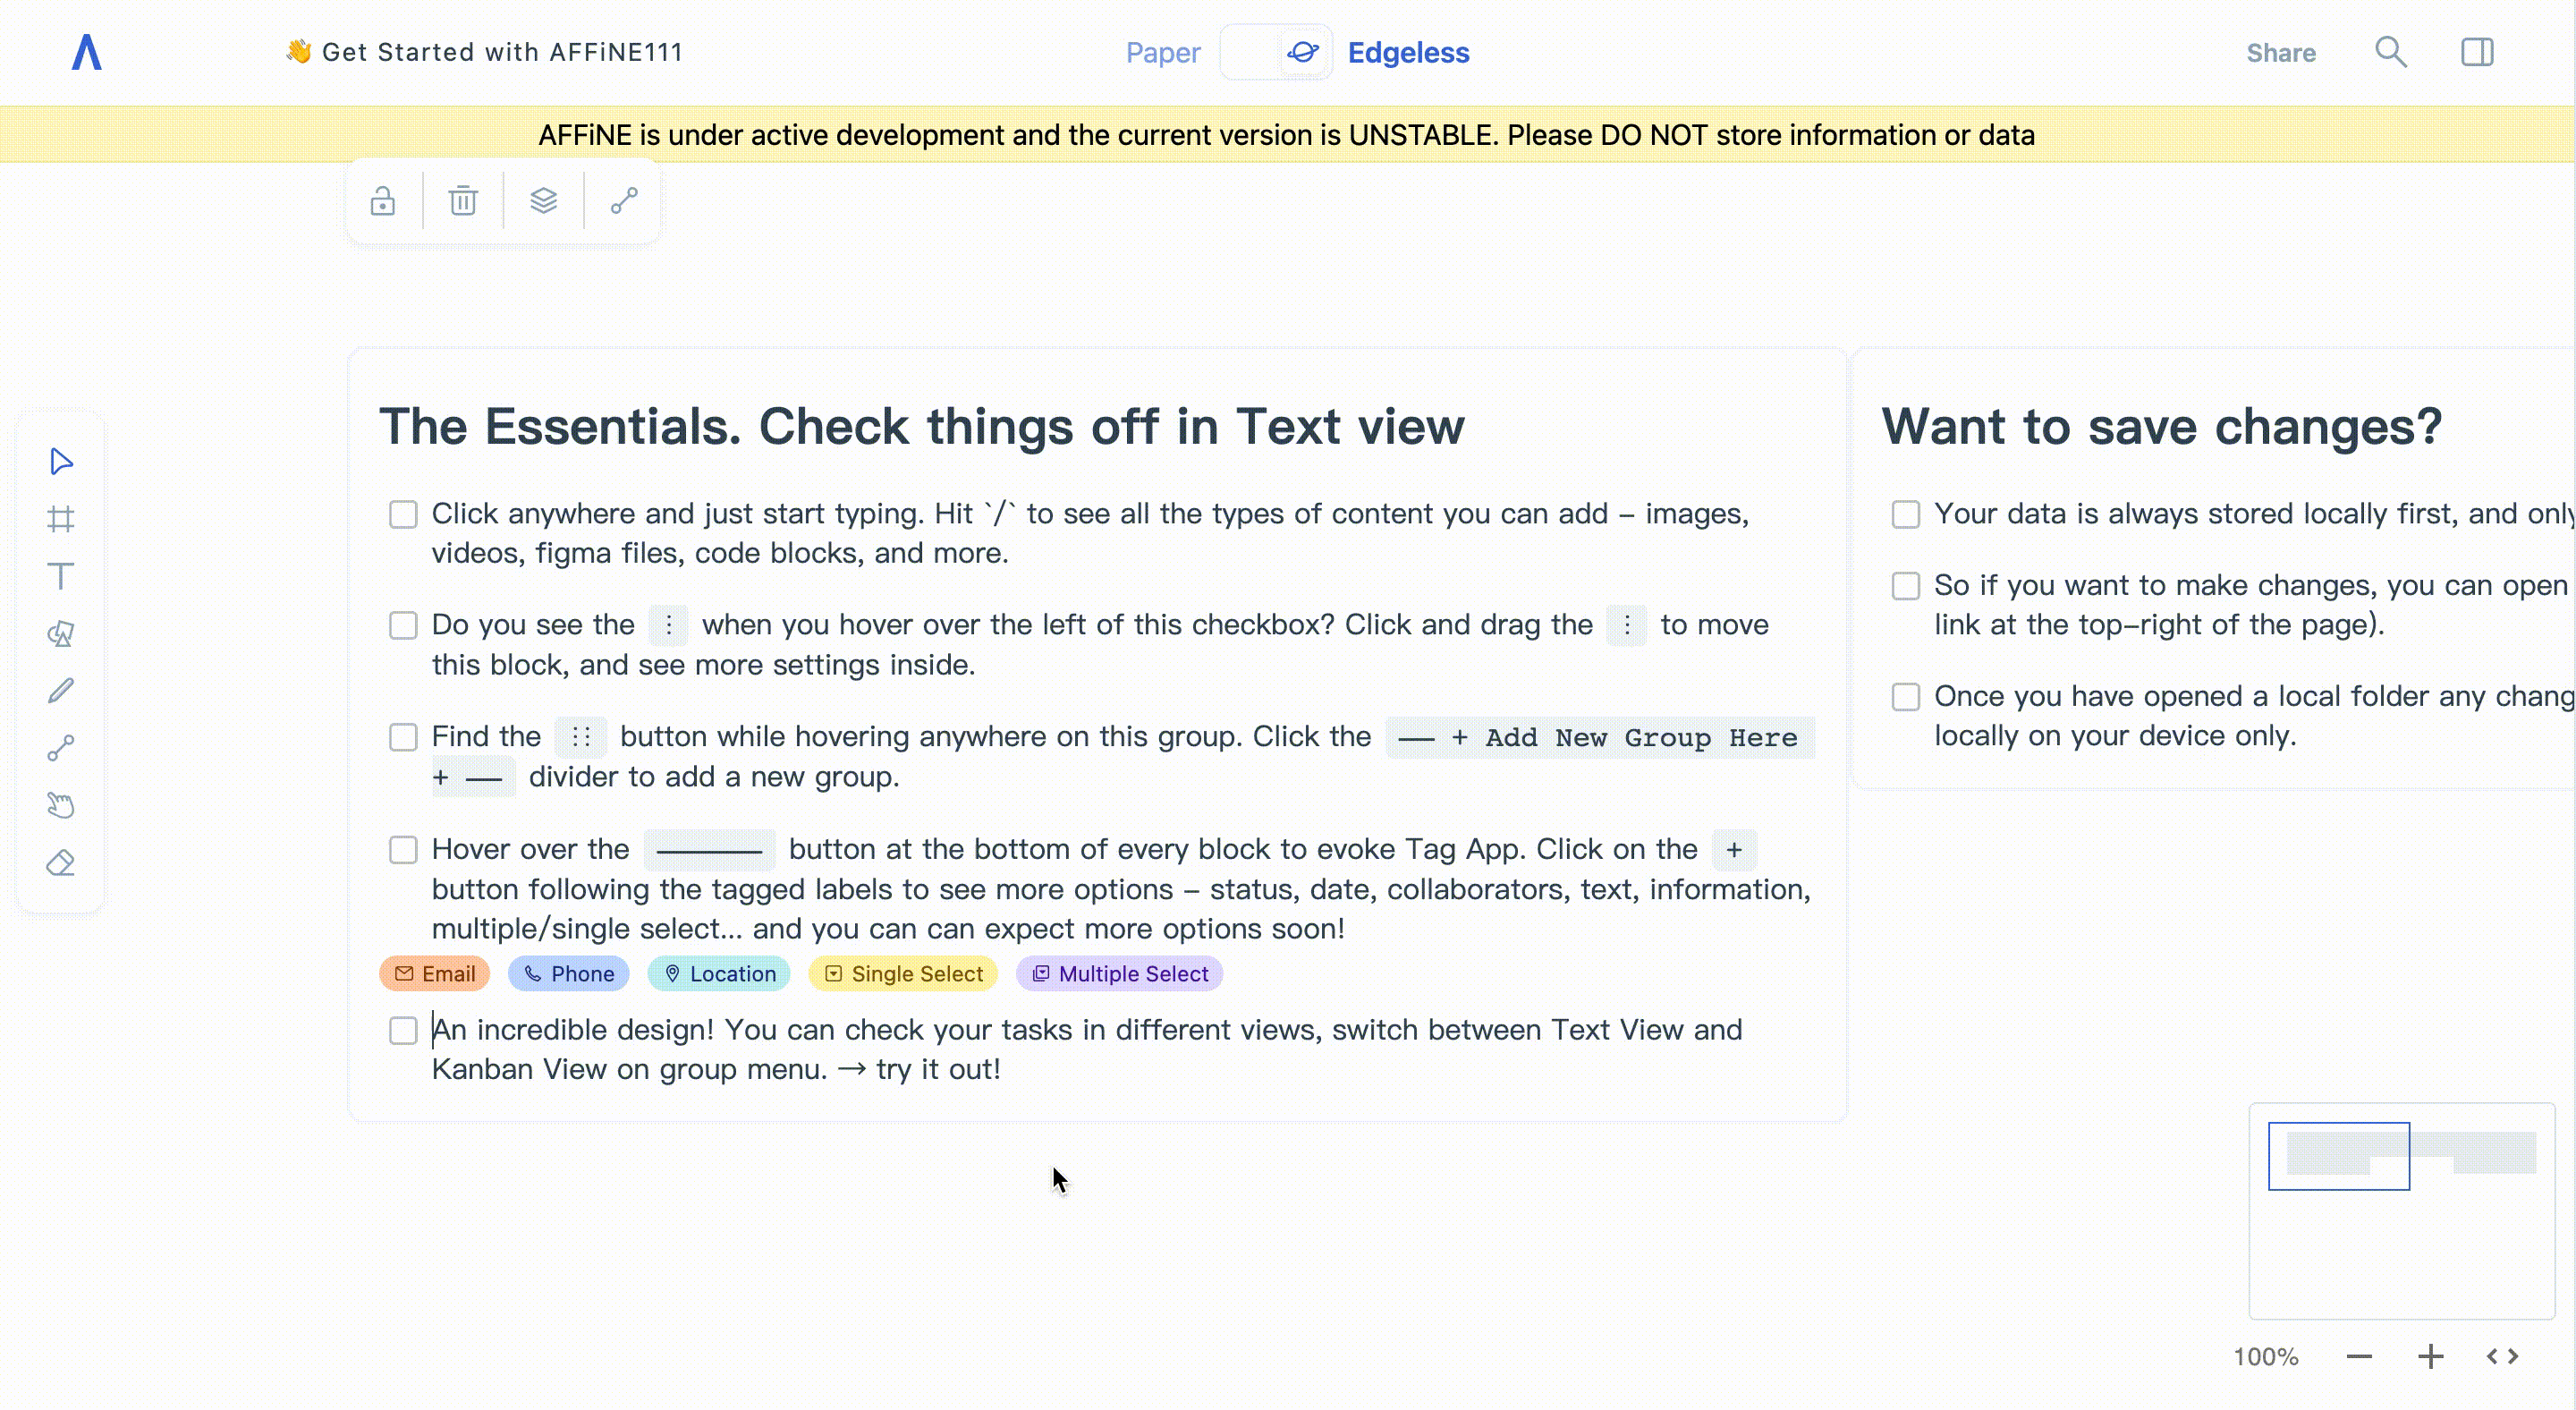The image size is (2576, 1410).
Task: Click heading 'The Essentials. Check things off in Text view'
Action: (x=922, y=427)
